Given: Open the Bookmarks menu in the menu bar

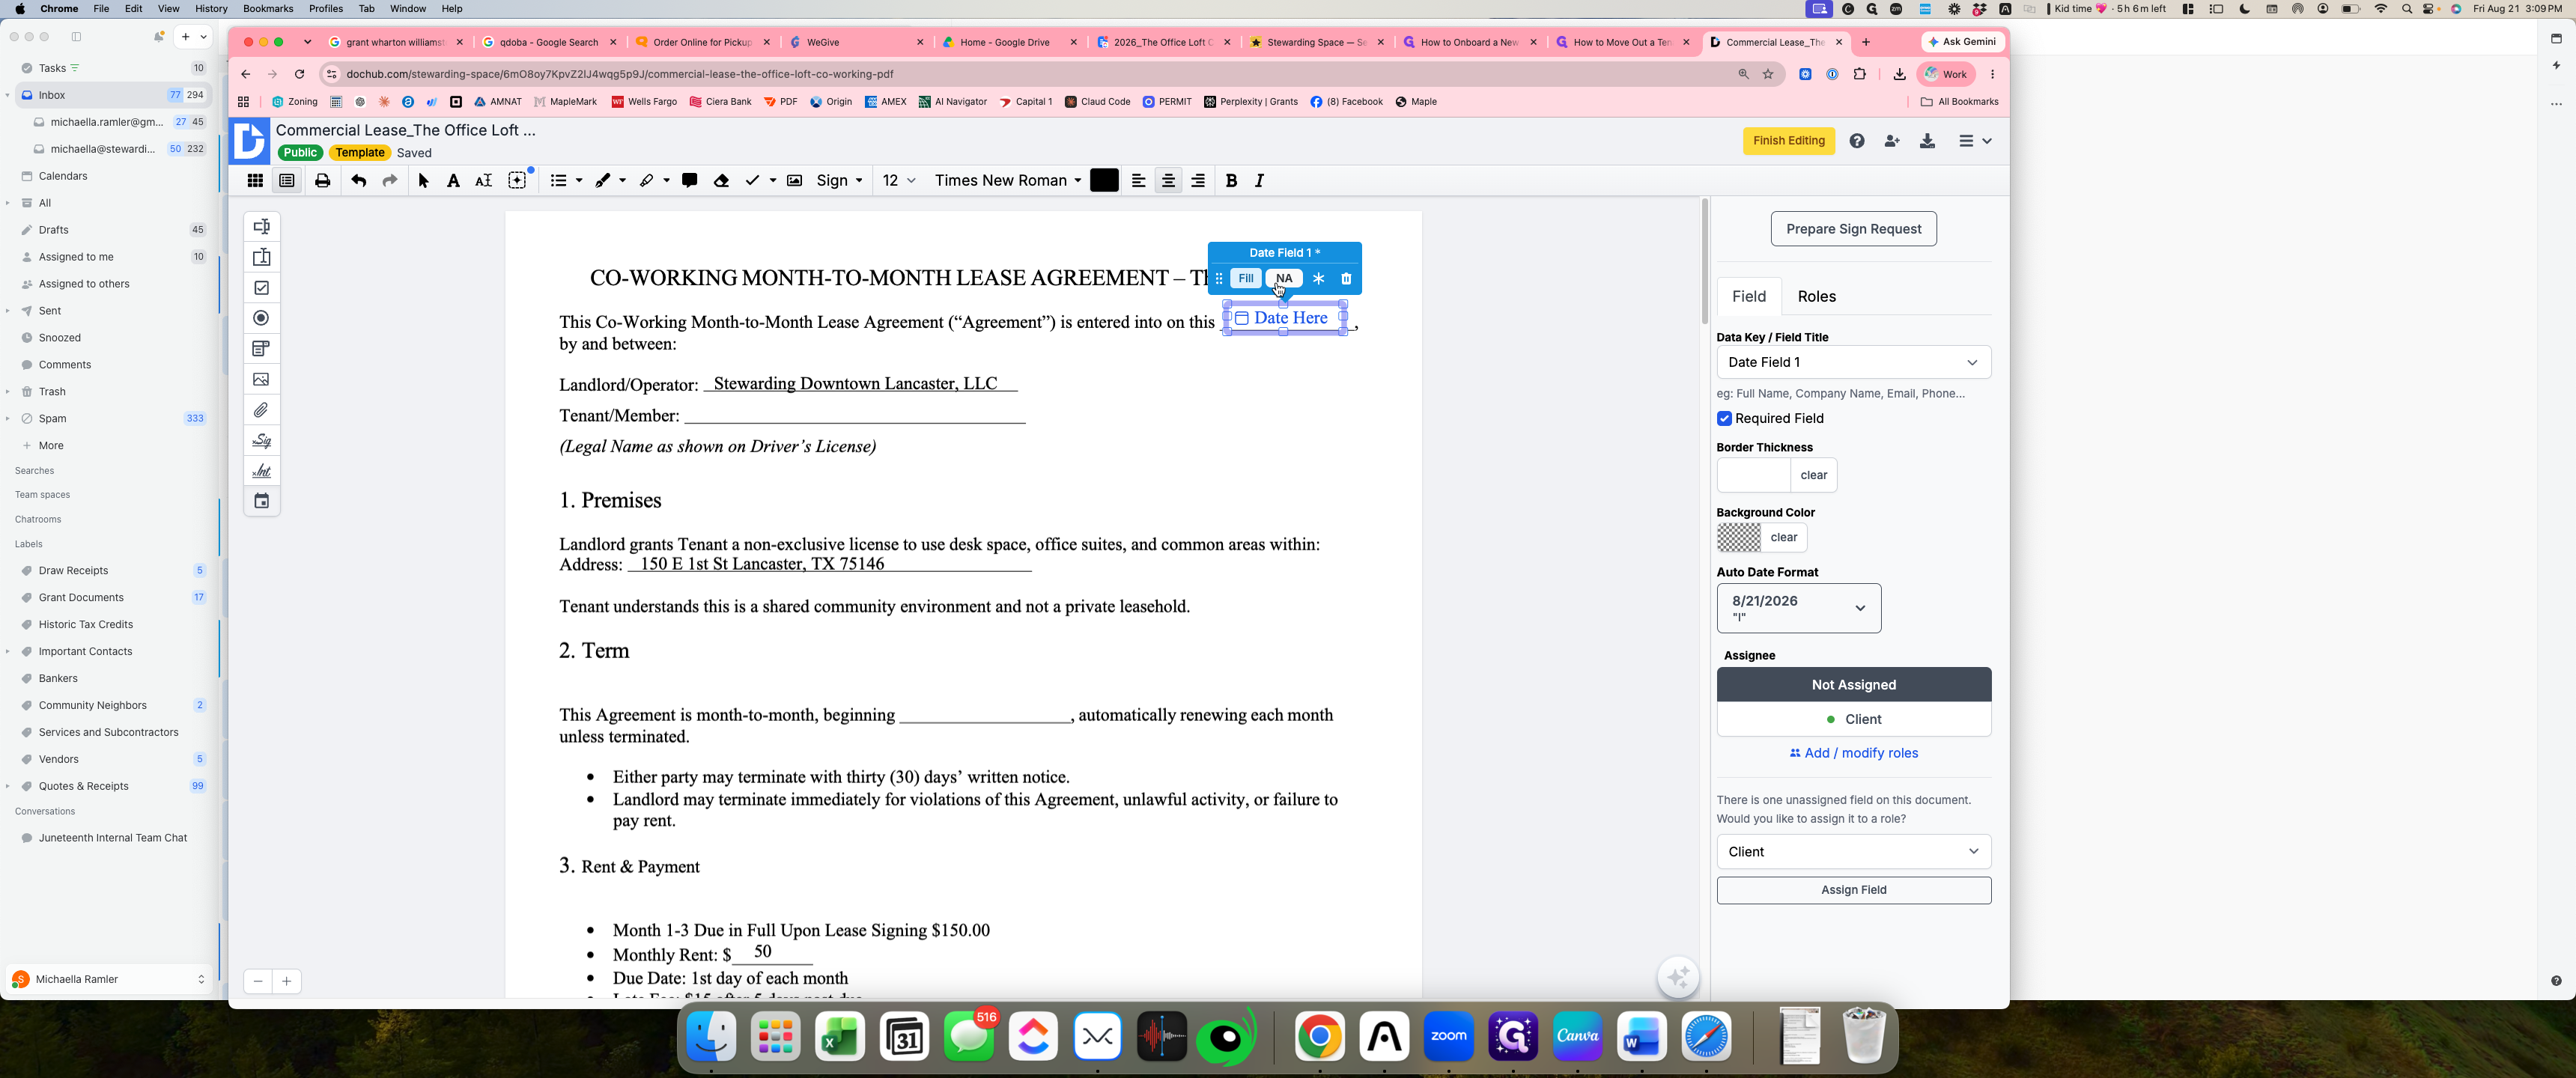Looking at the screenshot, I should (x=268, y=9).
